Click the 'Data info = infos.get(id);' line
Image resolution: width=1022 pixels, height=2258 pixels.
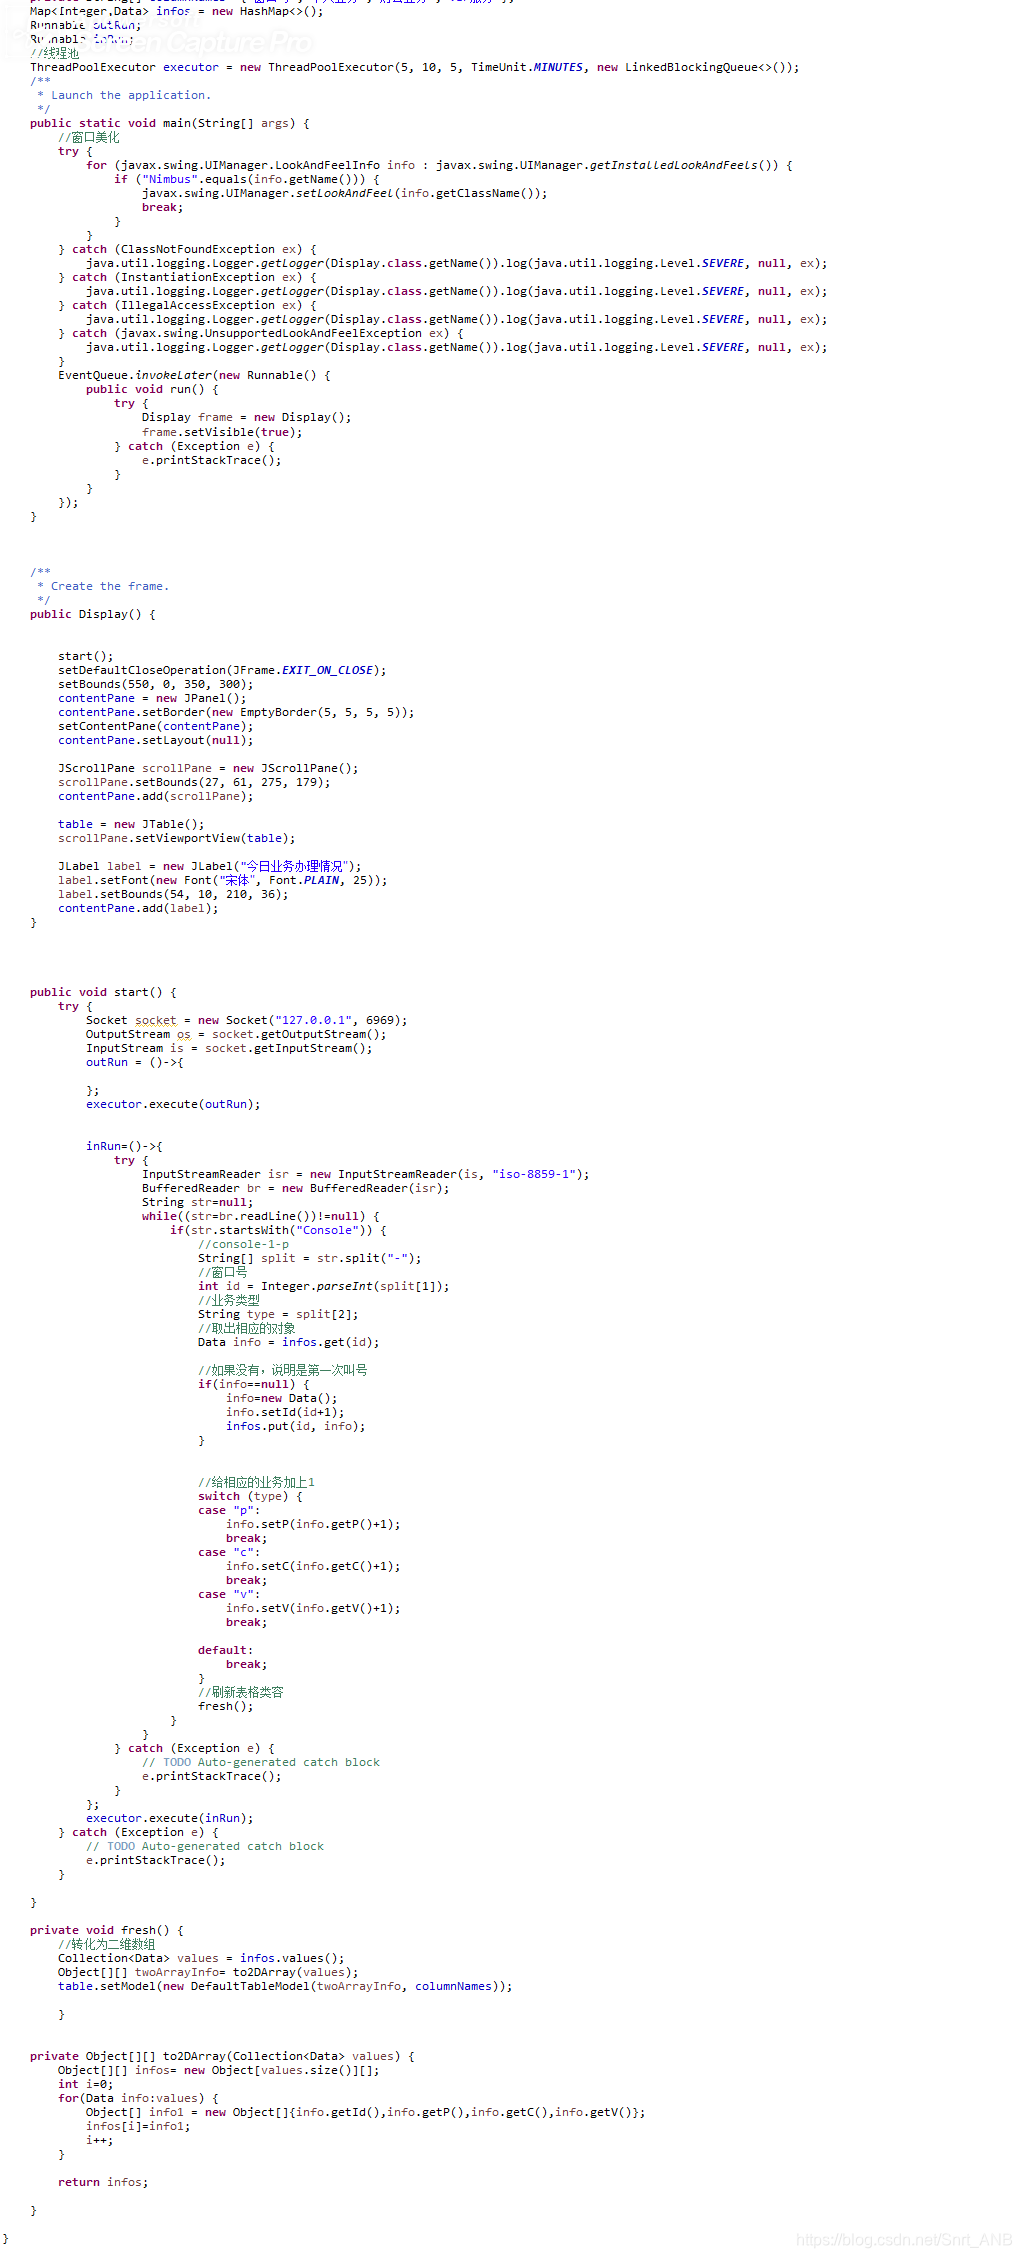pos(288,1342)
